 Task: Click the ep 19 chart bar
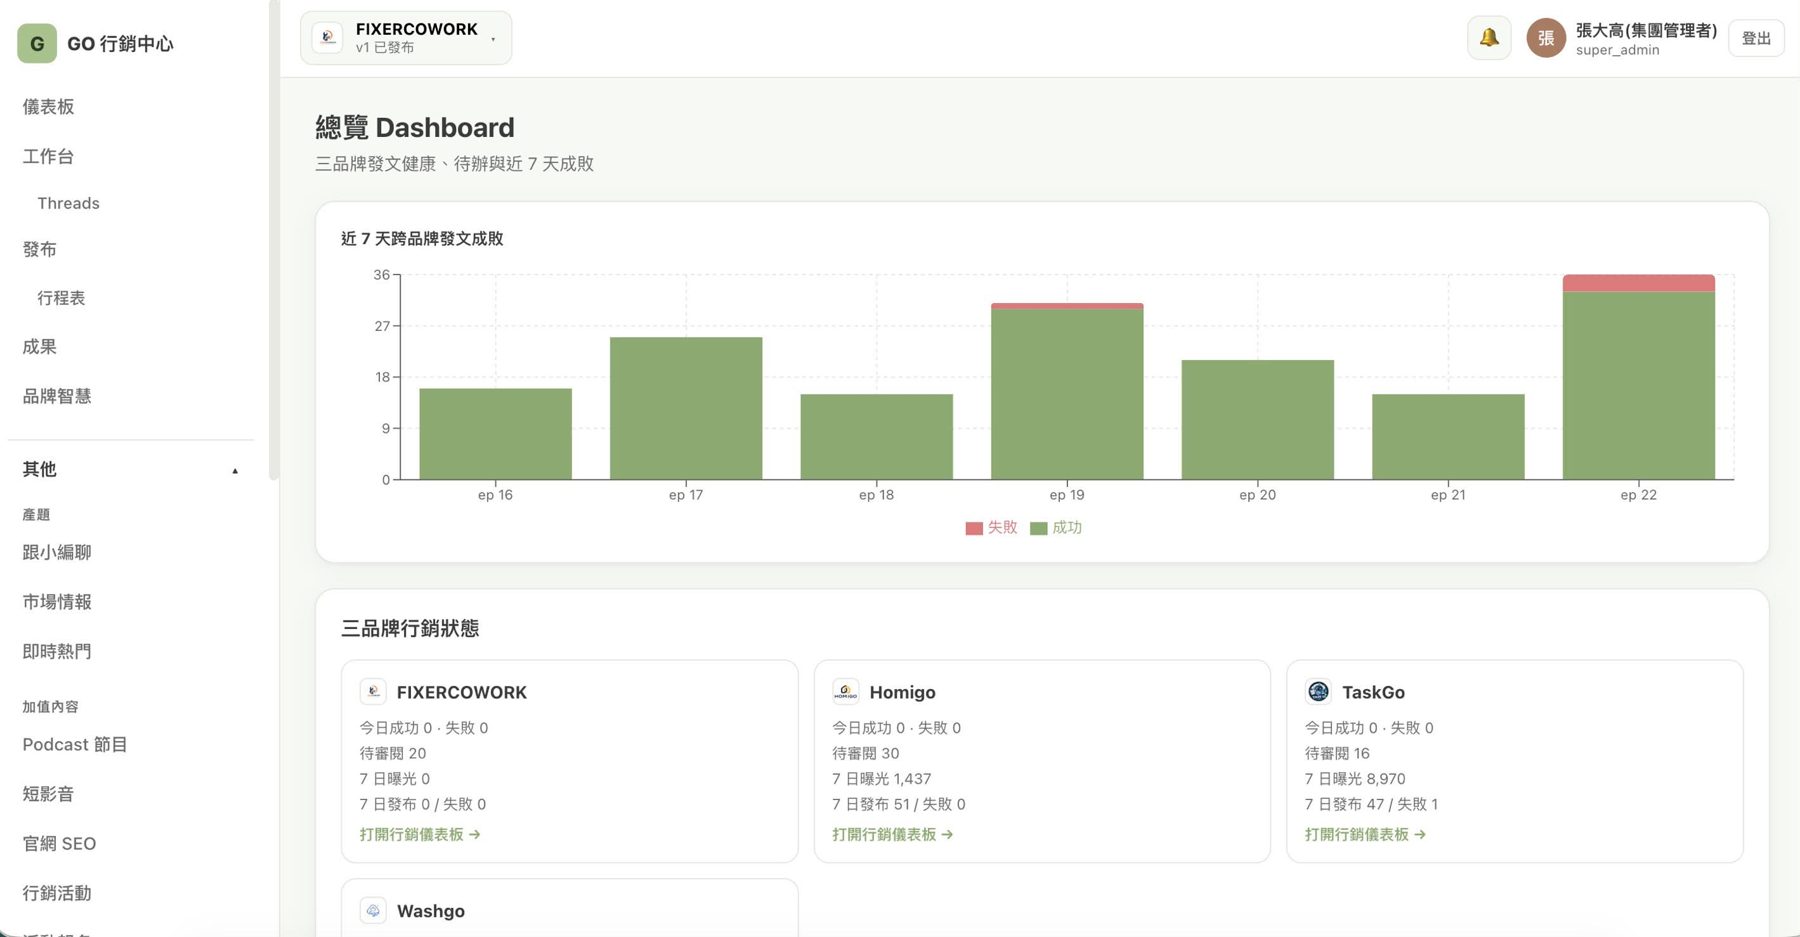pos(1067,391)
